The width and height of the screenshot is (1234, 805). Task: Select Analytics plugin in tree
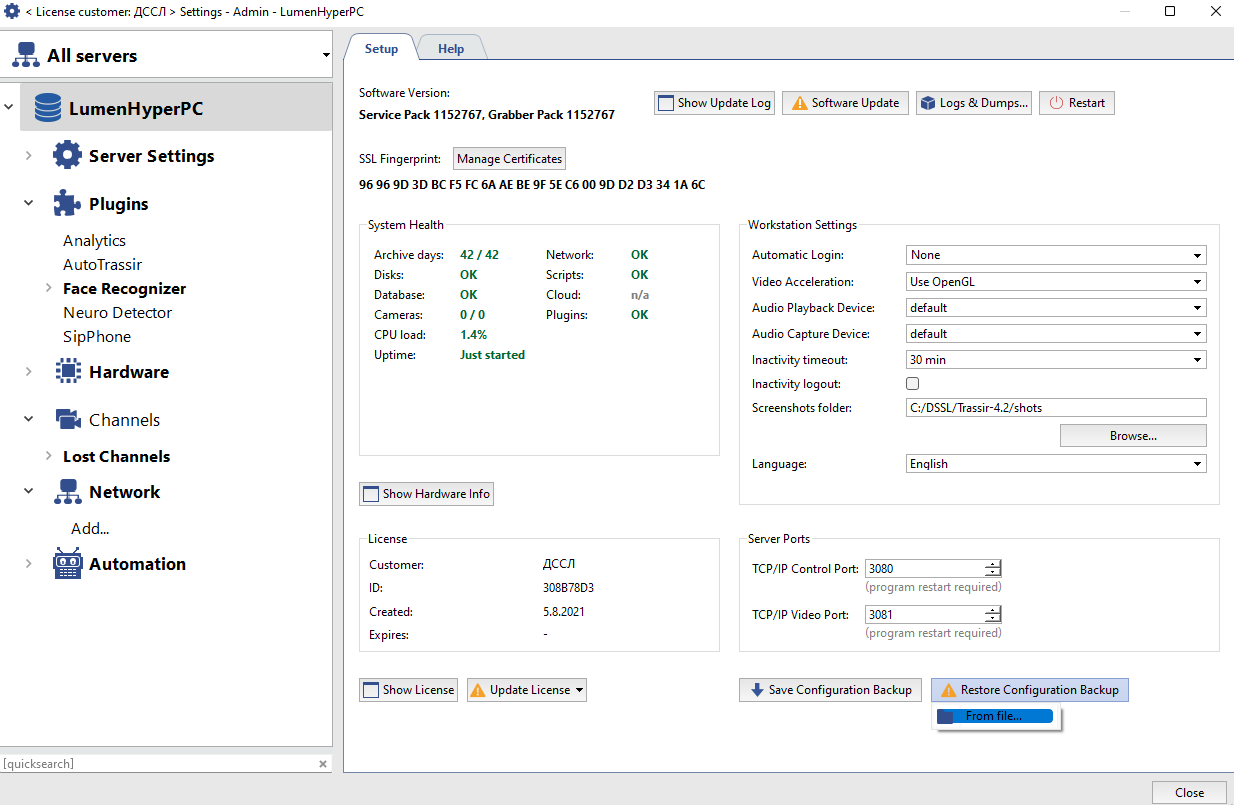coord(94,240)
